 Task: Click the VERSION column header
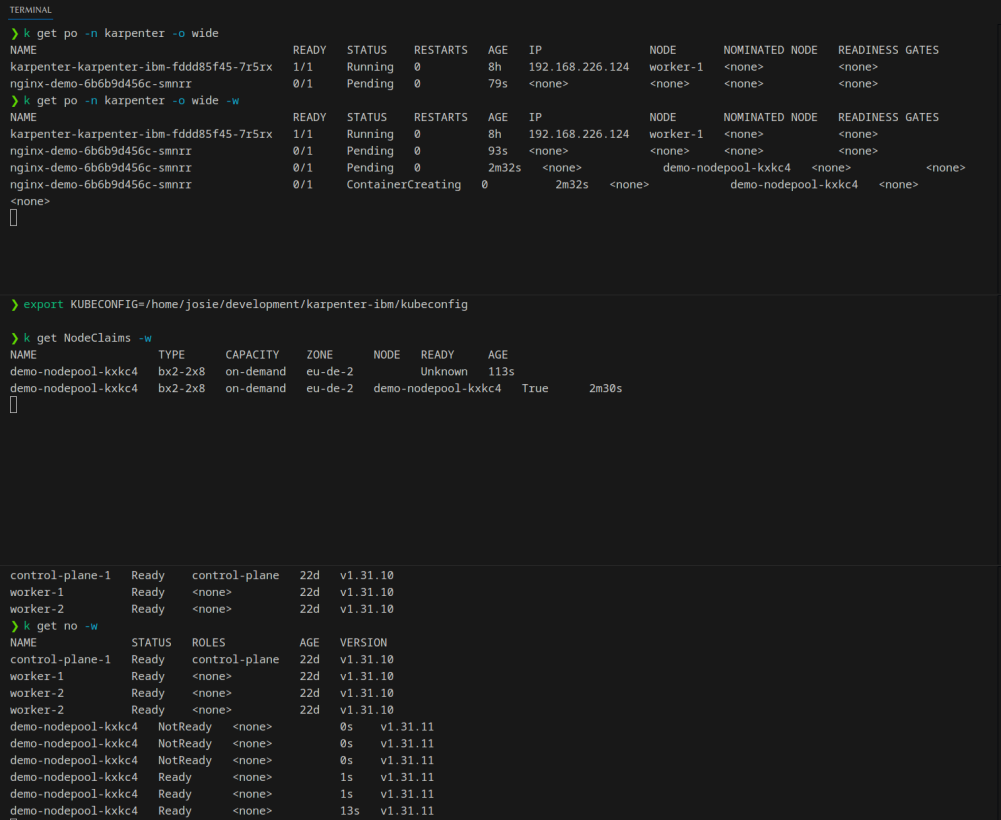[x=363, y=643]
